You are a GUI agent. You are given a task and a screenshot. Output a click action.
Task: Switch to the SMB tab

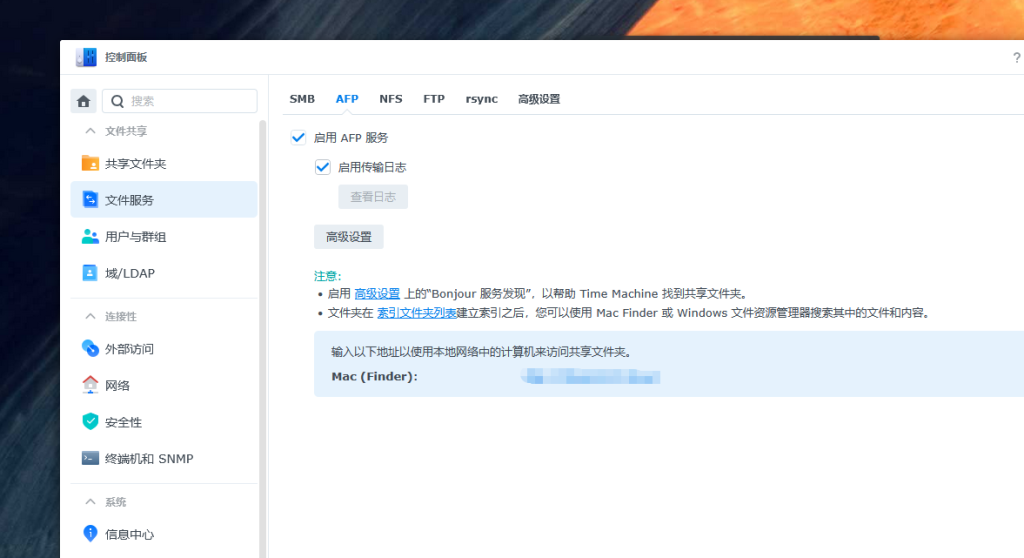(x=302, y=99)
